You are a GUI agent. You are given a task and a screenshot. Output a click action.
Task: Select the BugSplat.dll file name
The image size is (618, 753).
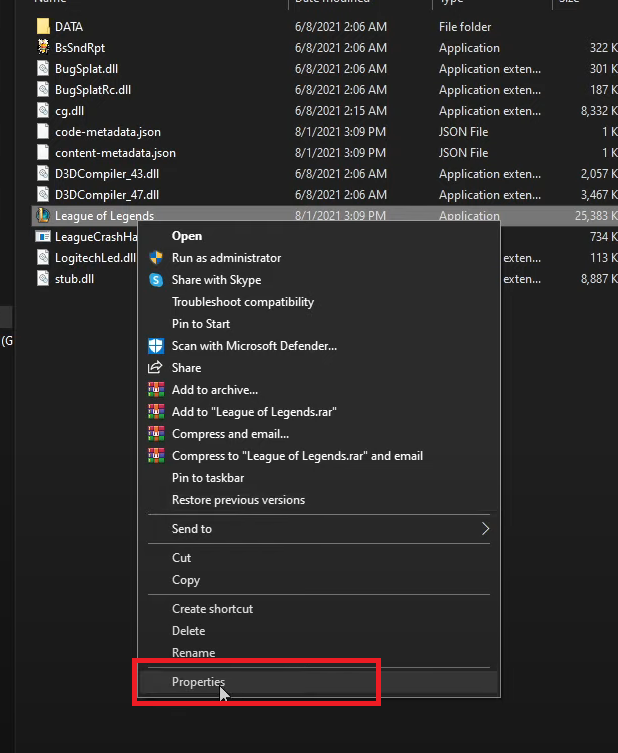pyautogui.click(x=86, y=69)
